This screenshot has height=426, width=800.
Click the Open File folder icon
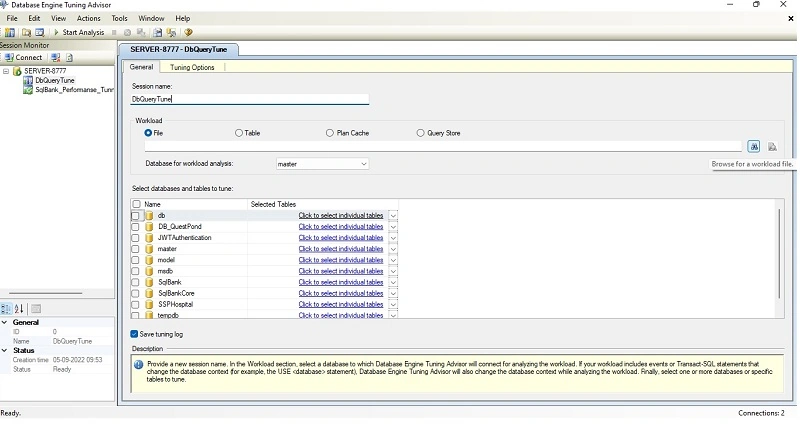point(26,33)
